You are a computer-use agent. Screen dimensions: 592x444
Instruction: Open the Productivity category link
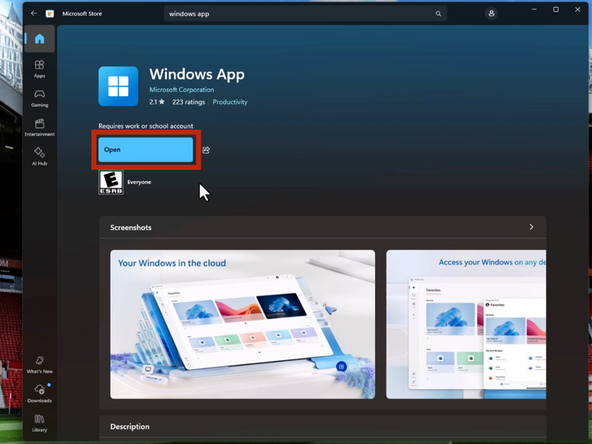click(230, 102)
